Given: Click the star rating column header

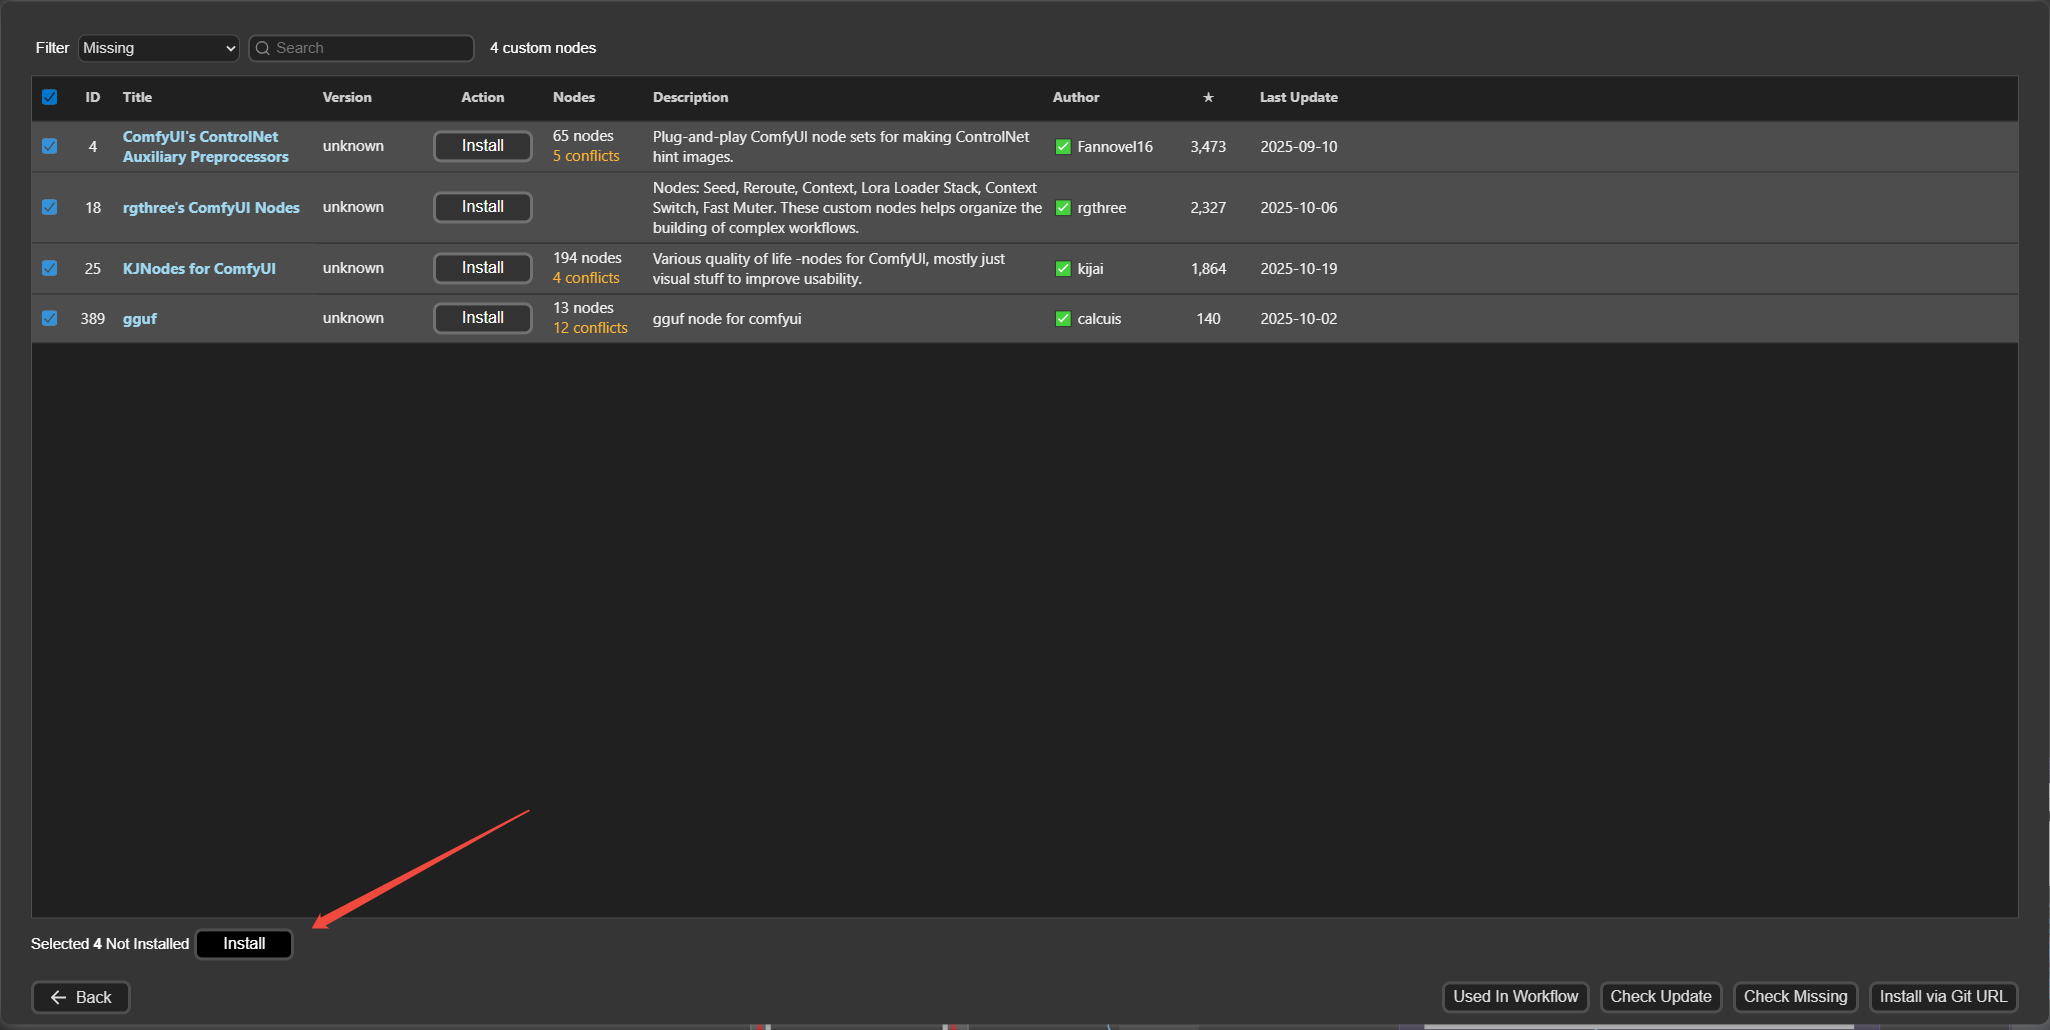Looking at the screenshot, I should (1208, 97).
